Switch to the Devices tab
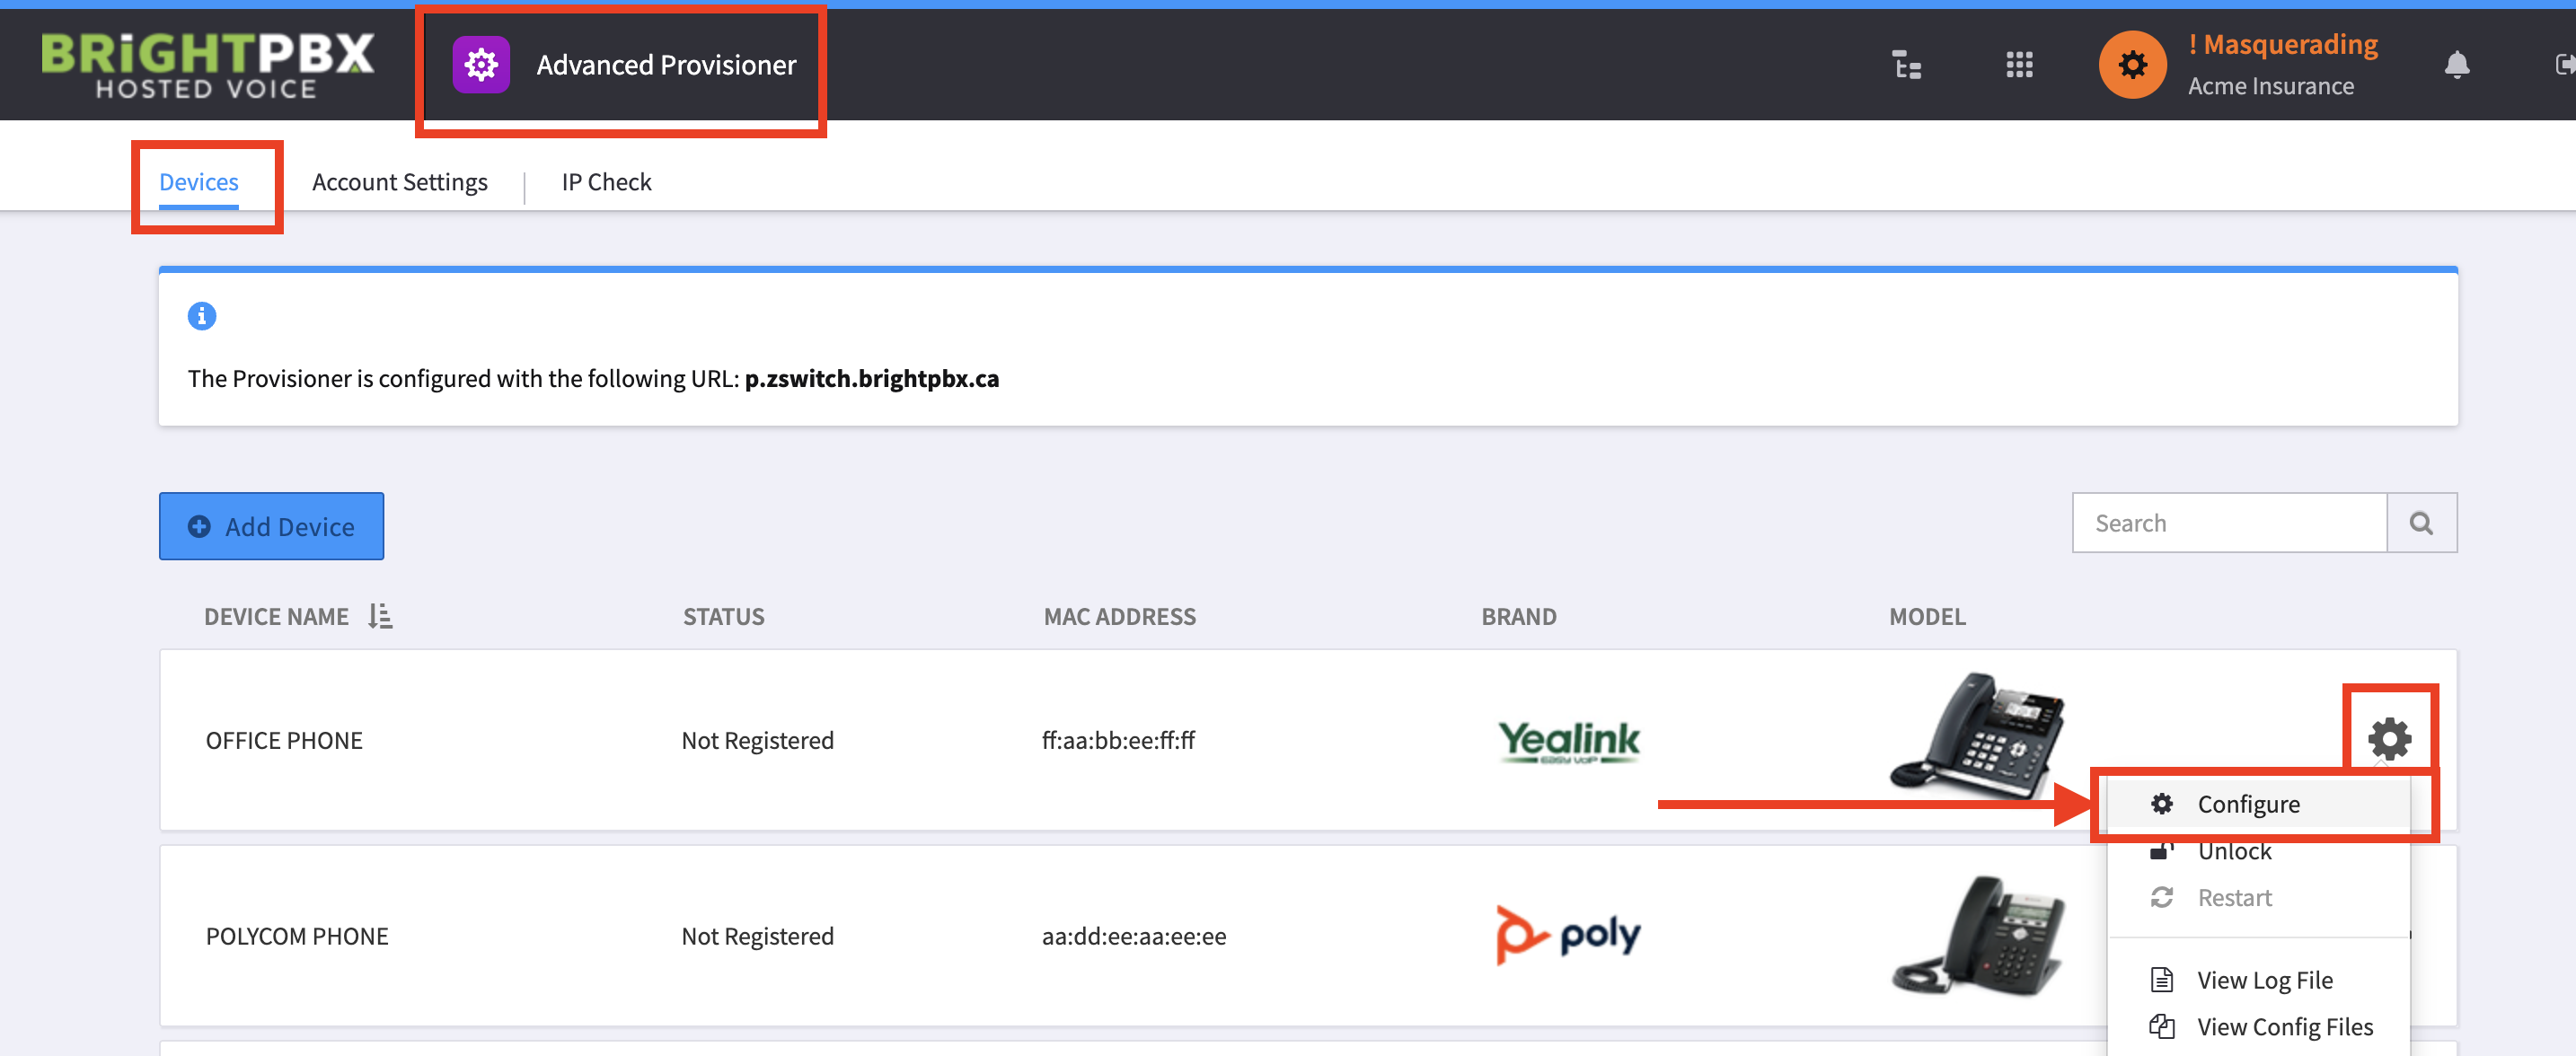Viewport: 2576px width, 1056px height. (x=199, y=182)
